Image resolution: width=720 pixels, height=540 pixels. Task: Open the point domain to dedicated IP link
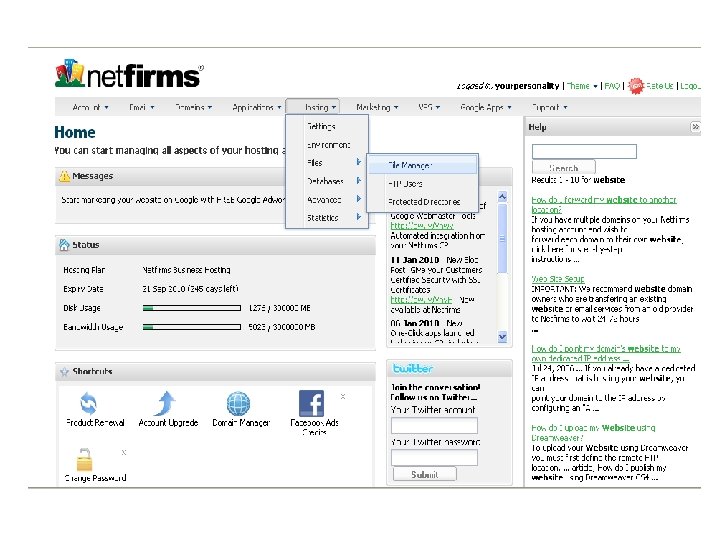click(606, 353)
